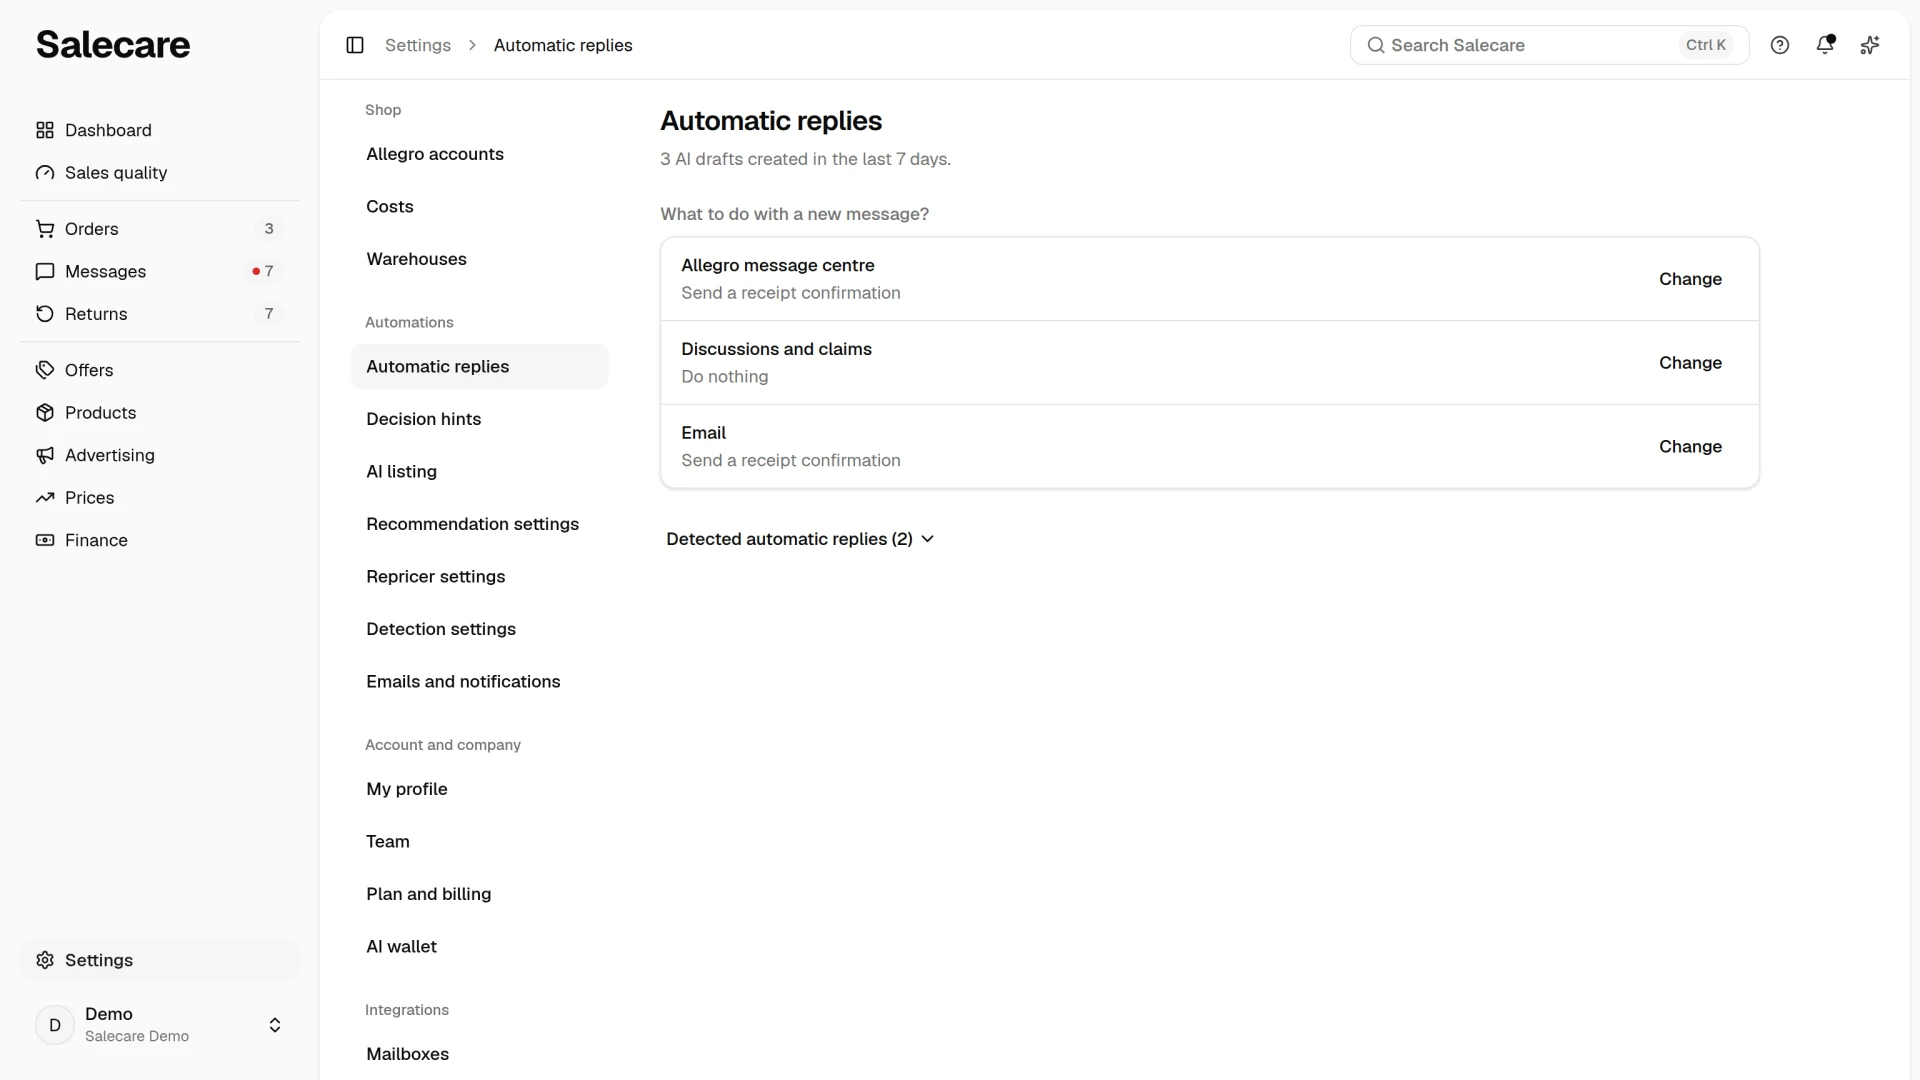Click the Search Salecare field
1920x1080 pixels.
(1549, 45)
